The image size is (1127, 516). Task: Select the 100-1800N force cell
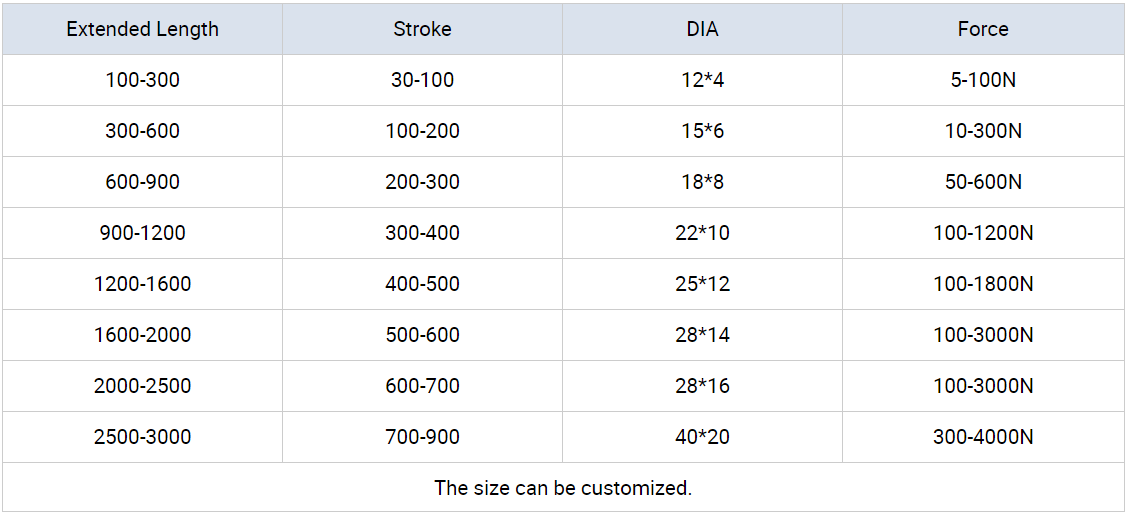click(983, 284)
